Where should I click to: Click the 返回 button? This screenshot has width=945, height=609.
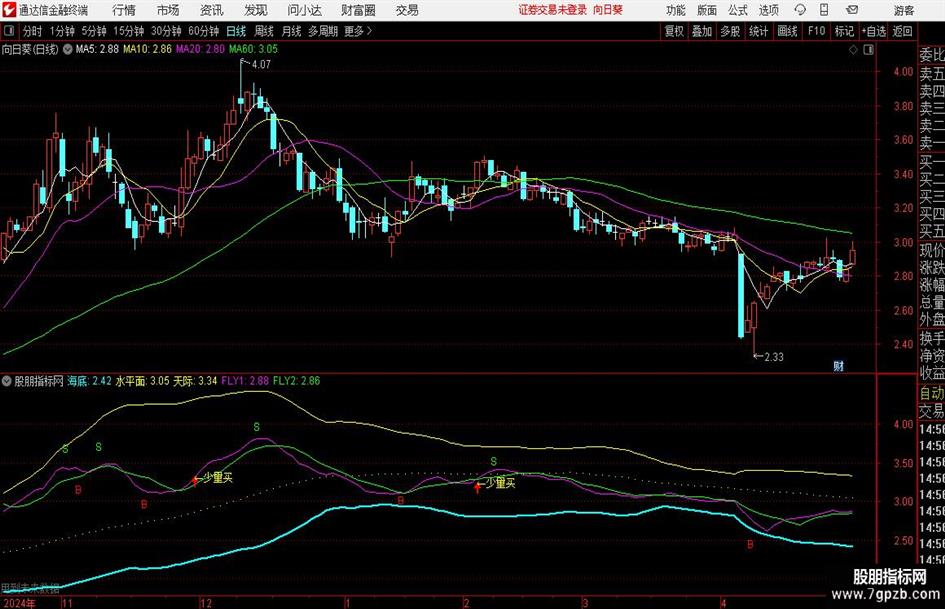(x=902, y=31)
